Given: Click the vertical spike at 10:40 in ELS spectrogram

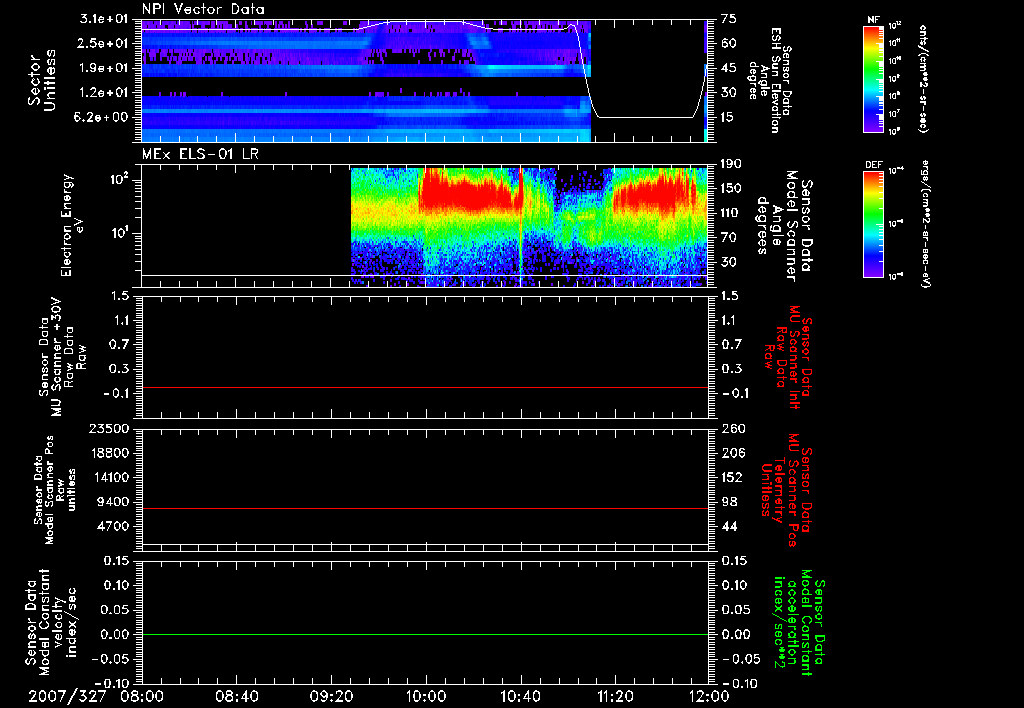Looking at the screenshot, I should (521, 225).
